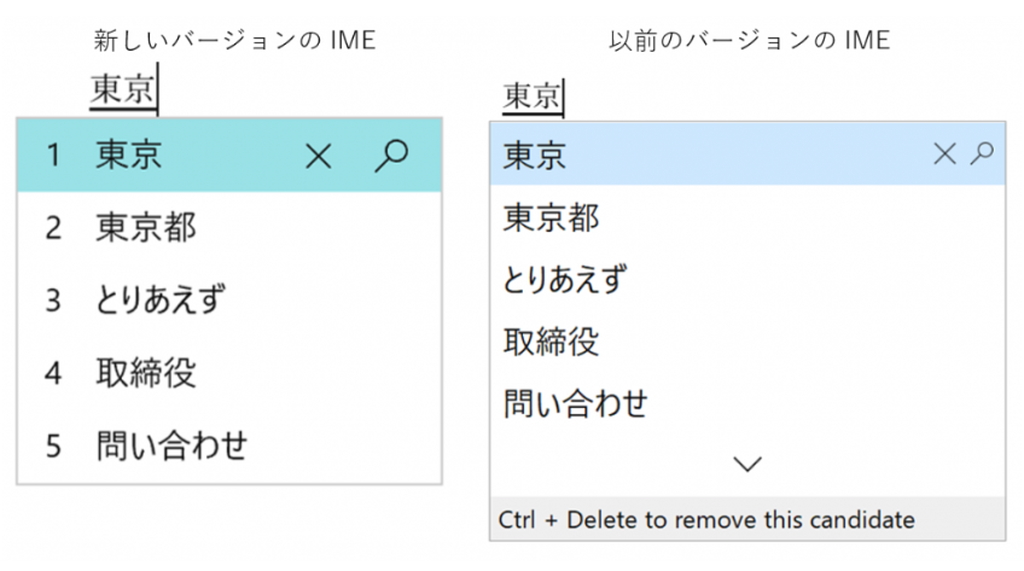Viewport: 1024px width, 571px height.
Task: Click the 東京 composition text under new IME heading
Action: 122,89
